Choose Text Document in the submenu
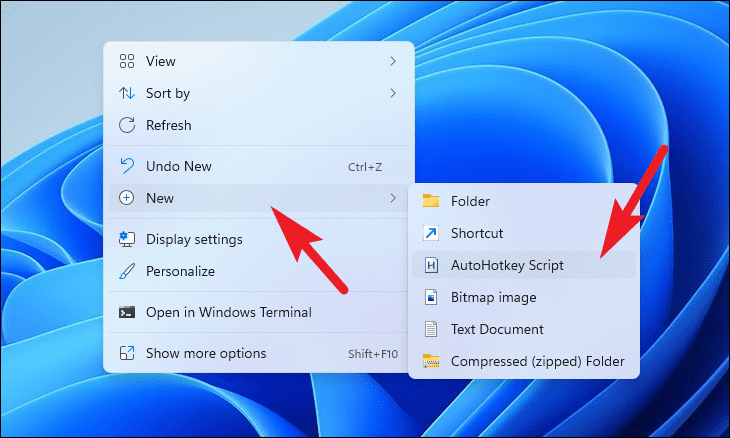 (x=524, y=329)
